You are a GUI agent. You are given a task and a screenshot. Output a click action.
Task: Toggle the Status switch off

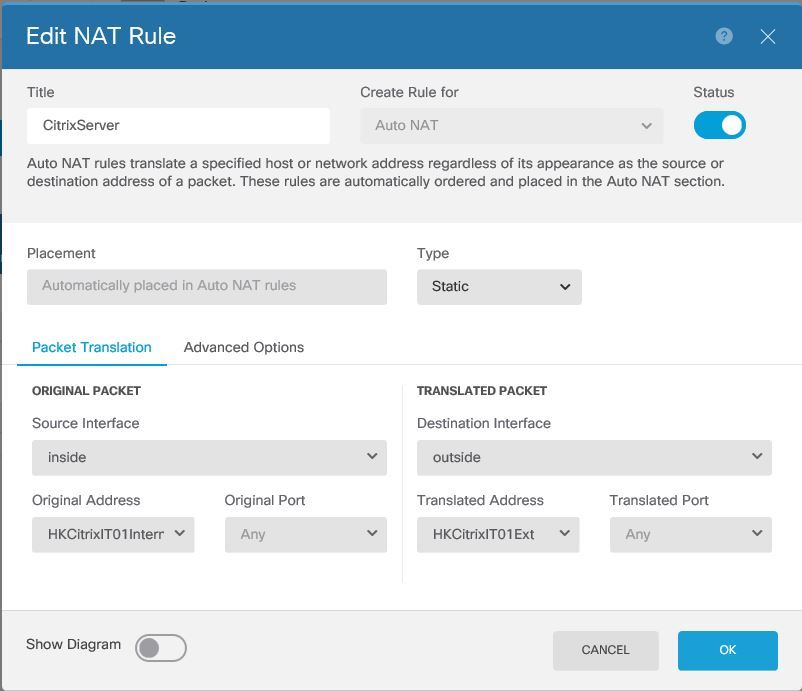(720, 125)
